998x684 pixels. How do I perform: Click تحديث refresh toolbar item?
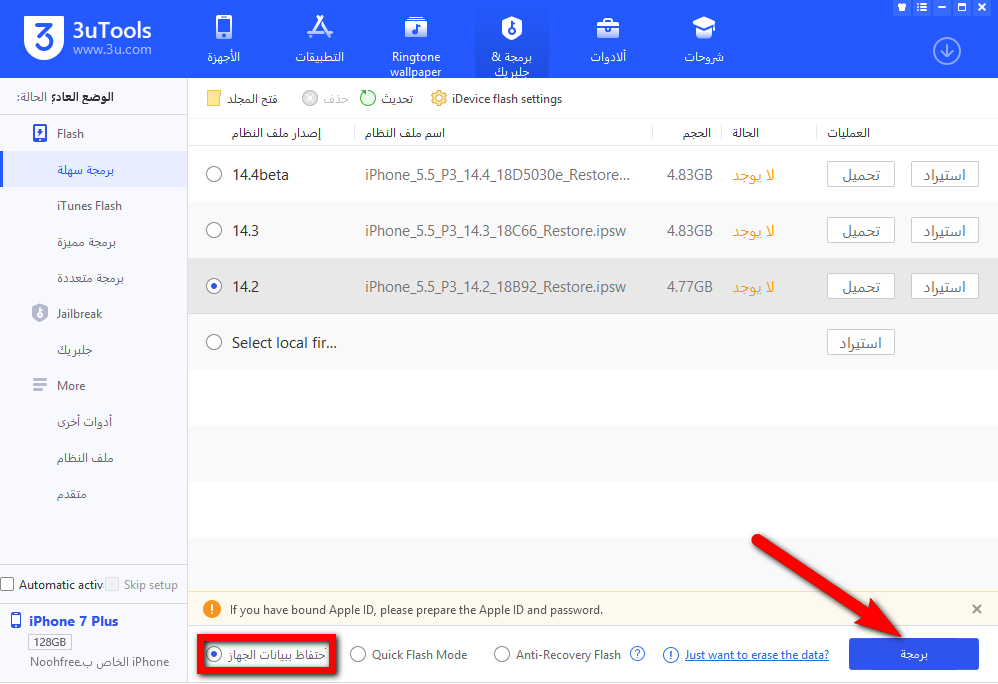pos(386,99)
